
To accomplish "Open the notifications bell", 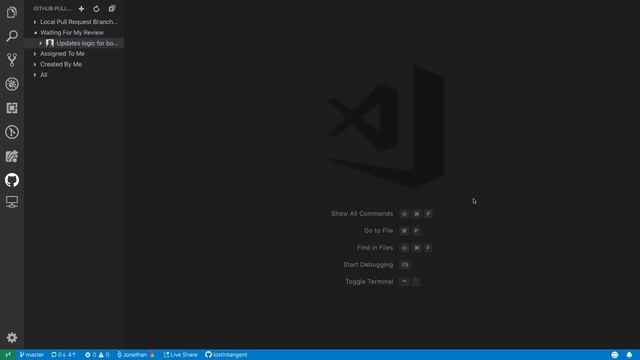I will 629,355.
